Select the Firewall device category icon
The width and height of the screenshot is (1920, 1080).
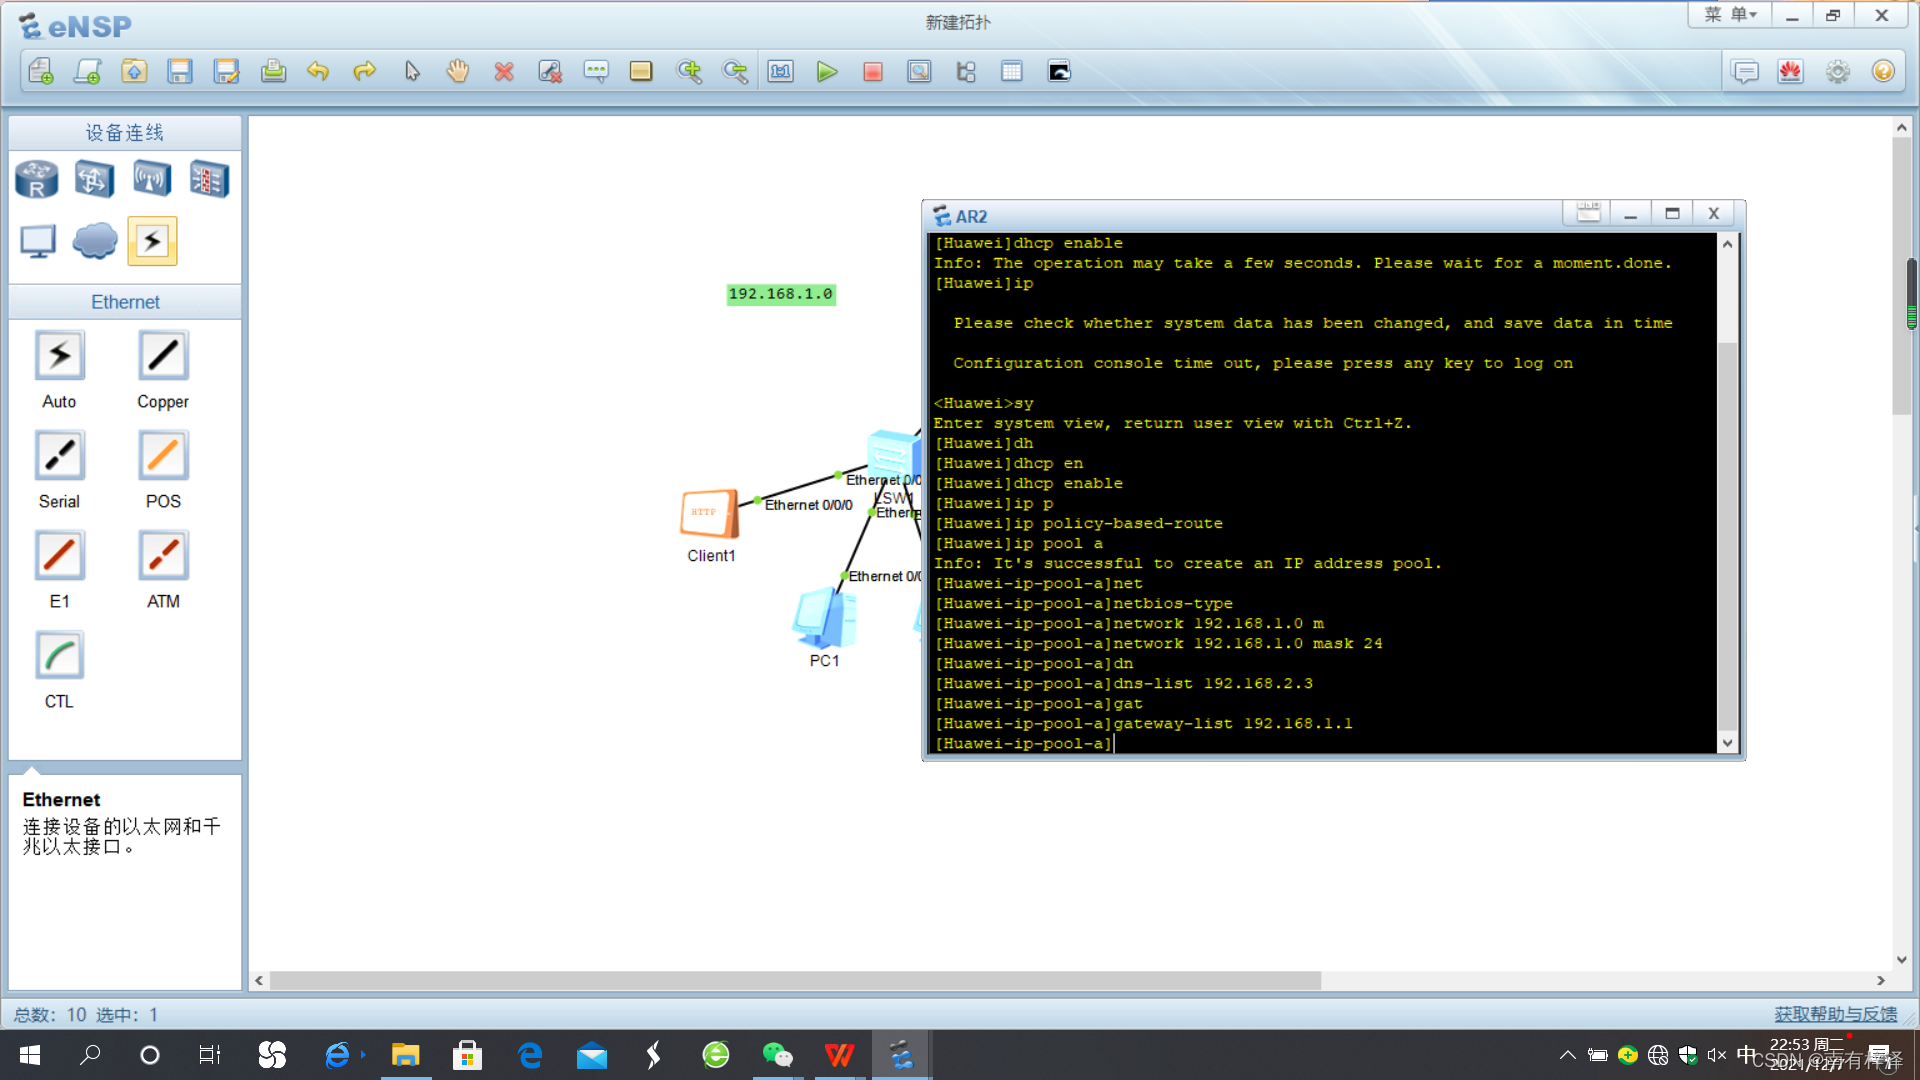click(209, 180)
